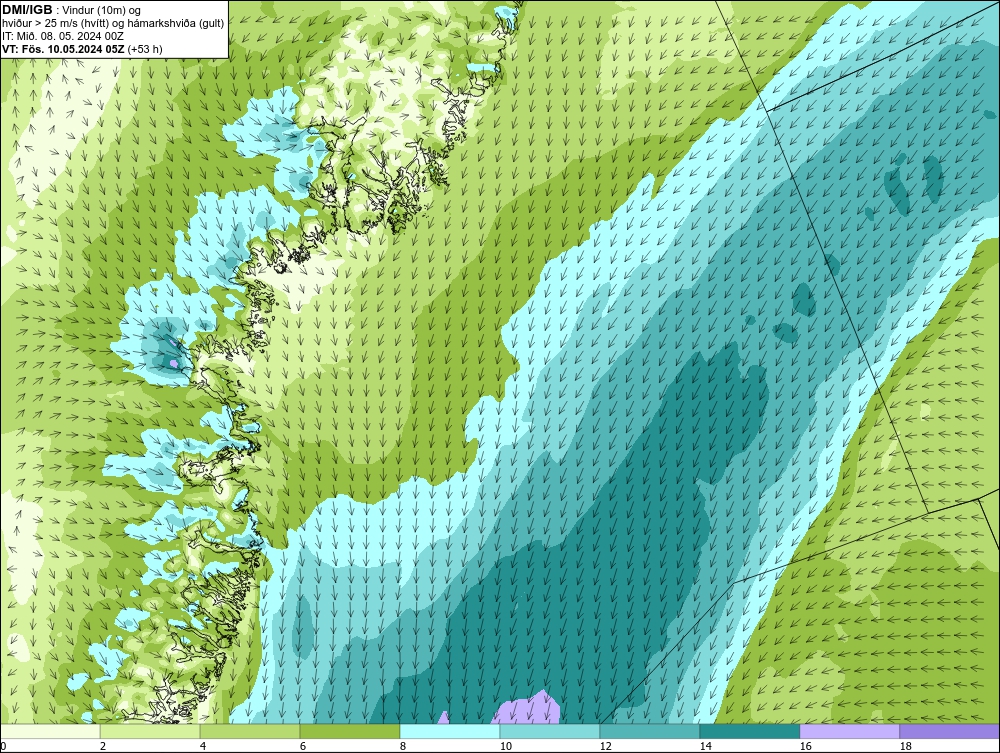Click the 12–14 m/s teal legend swatch
The width and height of the screenshot is (1000, 753).
click(x=650, y=731)
